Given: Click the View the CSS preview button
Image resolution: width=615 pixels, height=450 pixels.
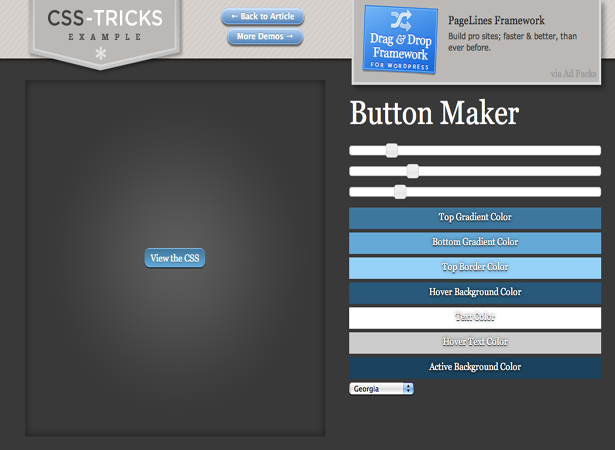Looking at the screenshot, I should click(x=175, y=258).
